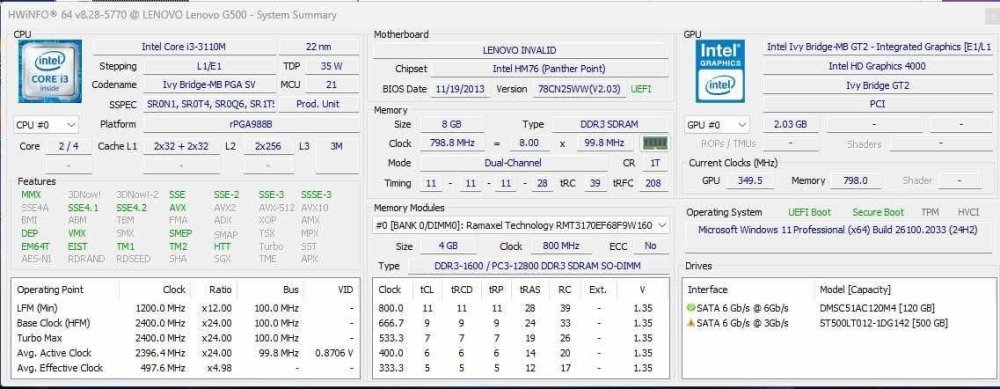Click the 666.7 clock row in timings table
The image size is (1000, 389).
tap(520, 323)
